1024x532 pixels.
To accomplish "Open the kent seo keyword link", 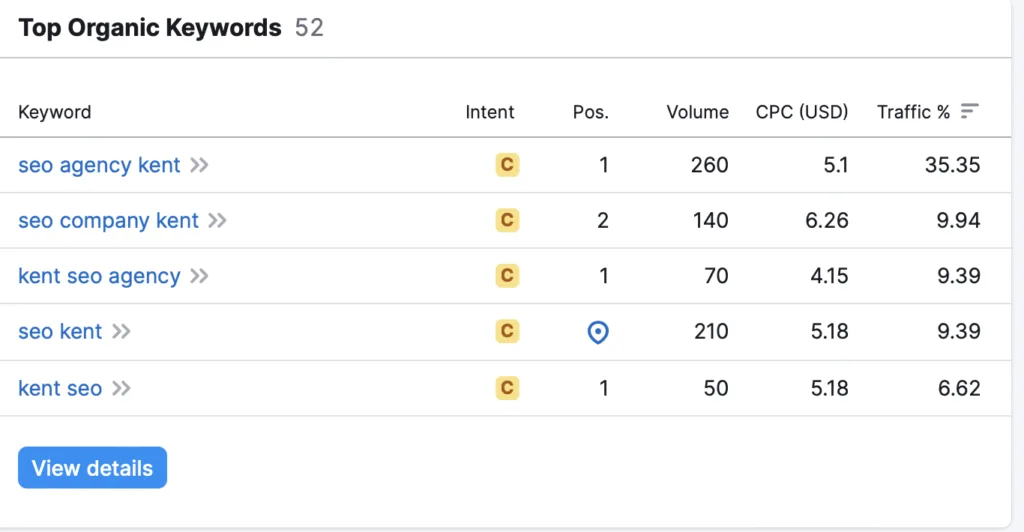I will [x=60, y=388].
